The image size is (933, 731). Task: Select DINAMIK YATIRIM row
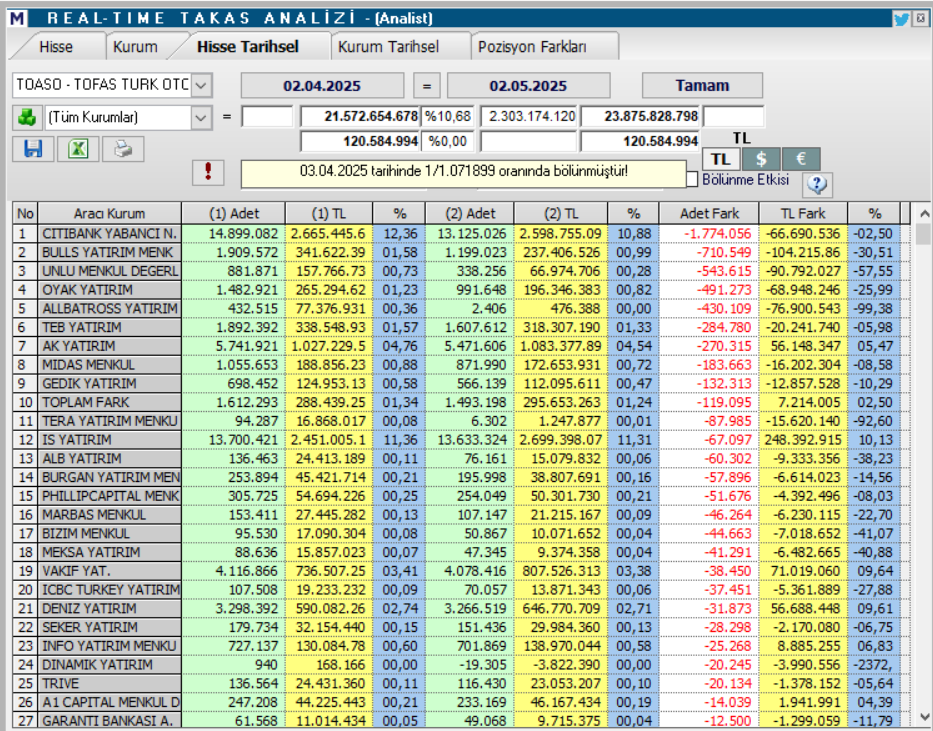(x=462, y=664)
